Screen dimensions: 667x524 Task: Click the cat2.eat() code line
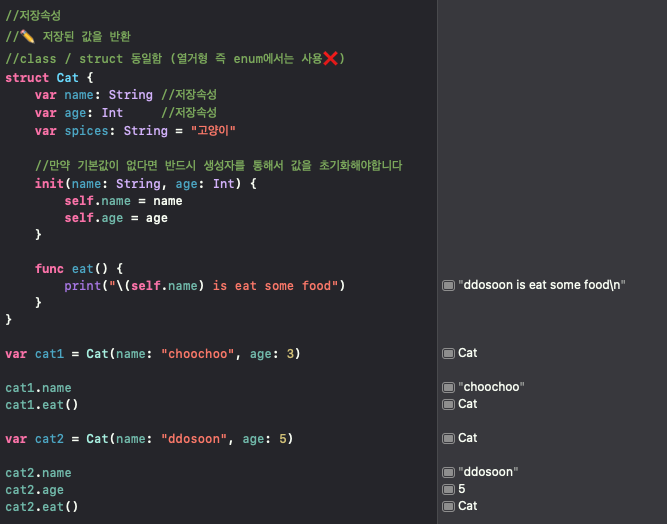click(x=42, y=507)
